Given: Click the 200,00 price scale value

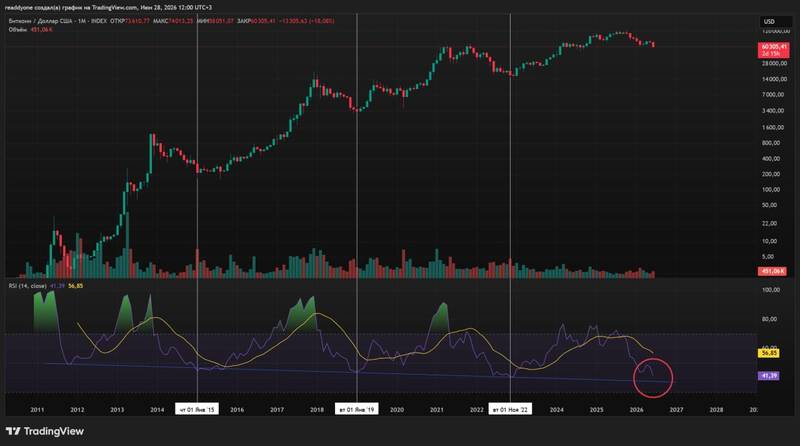Looking at the screenshot, I should pos(770,174).
